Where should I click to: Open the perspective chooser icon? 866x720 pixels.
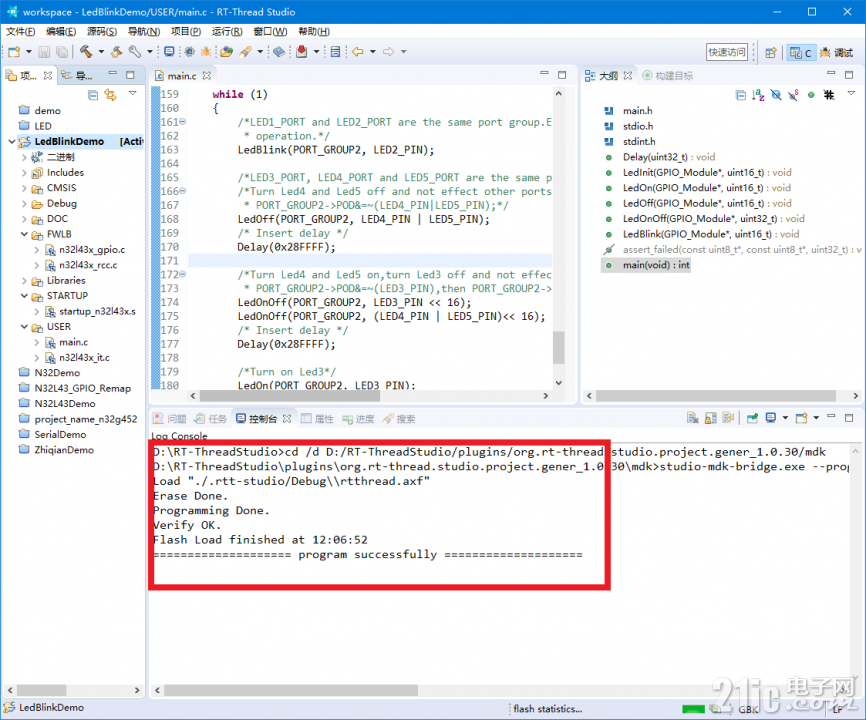770,52
